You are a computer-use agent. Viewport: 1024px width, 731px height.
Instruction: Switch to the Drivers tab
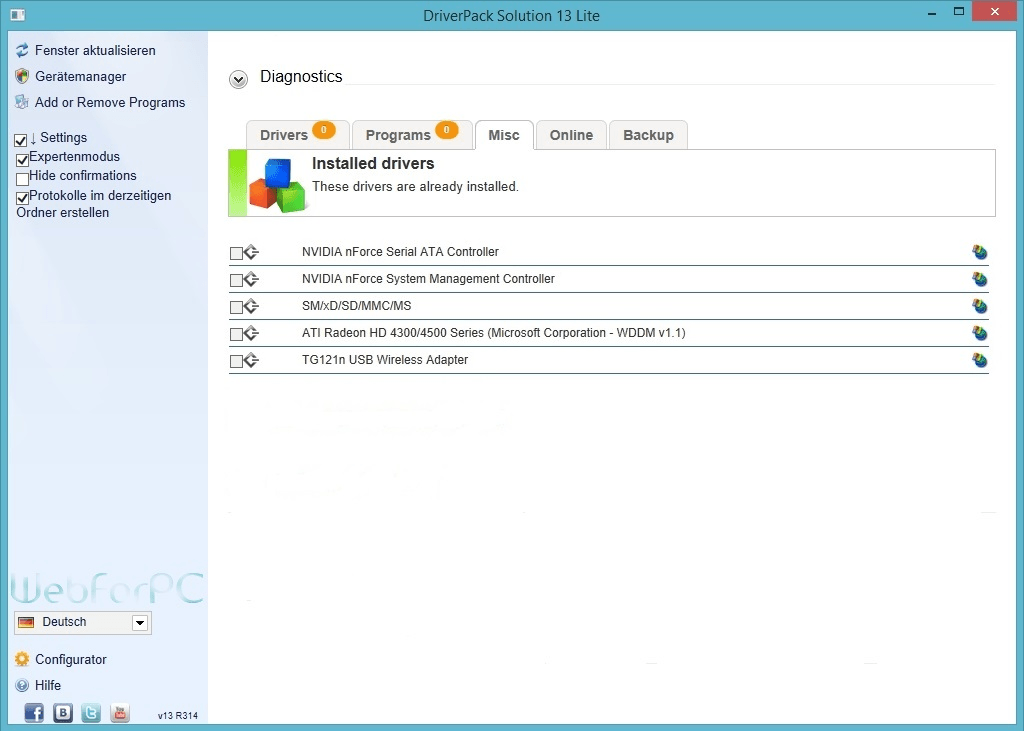[284, 135]
